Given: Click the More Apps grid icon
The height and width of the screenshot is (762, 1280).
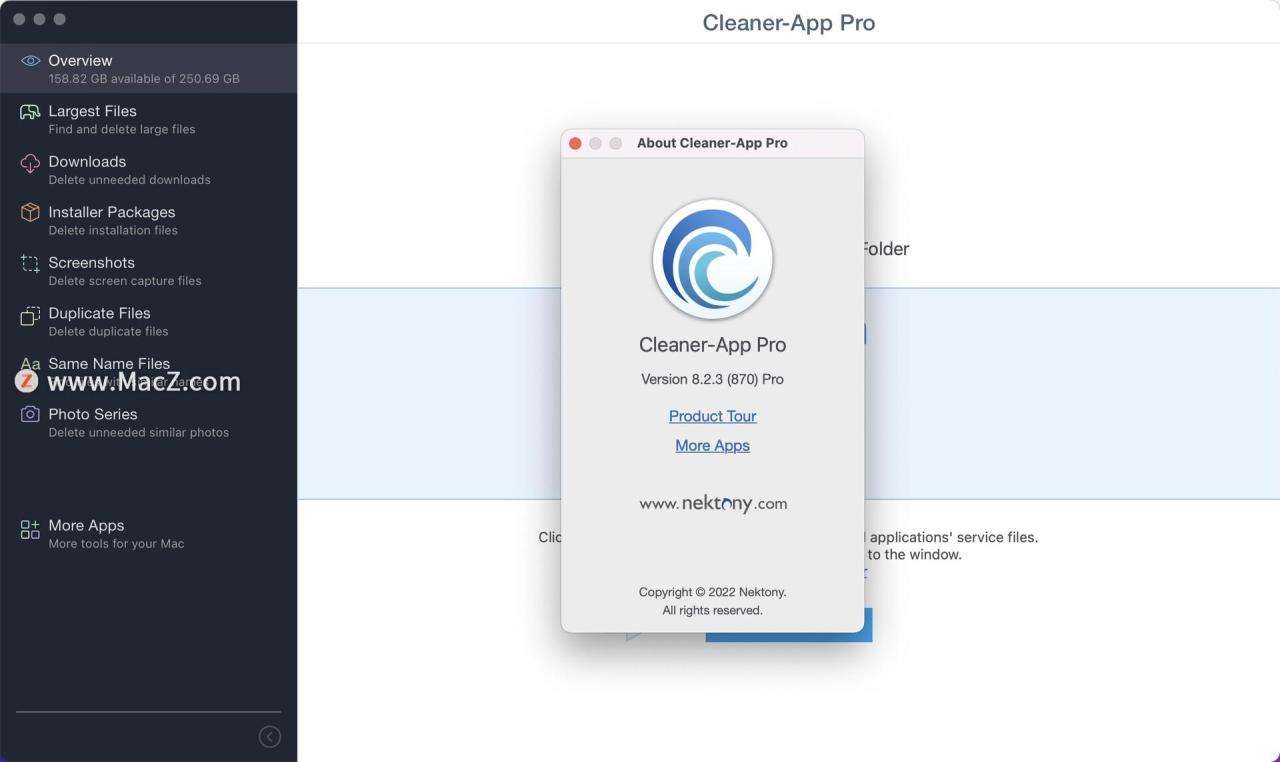Looking at the screenshot, I should 30,530.
